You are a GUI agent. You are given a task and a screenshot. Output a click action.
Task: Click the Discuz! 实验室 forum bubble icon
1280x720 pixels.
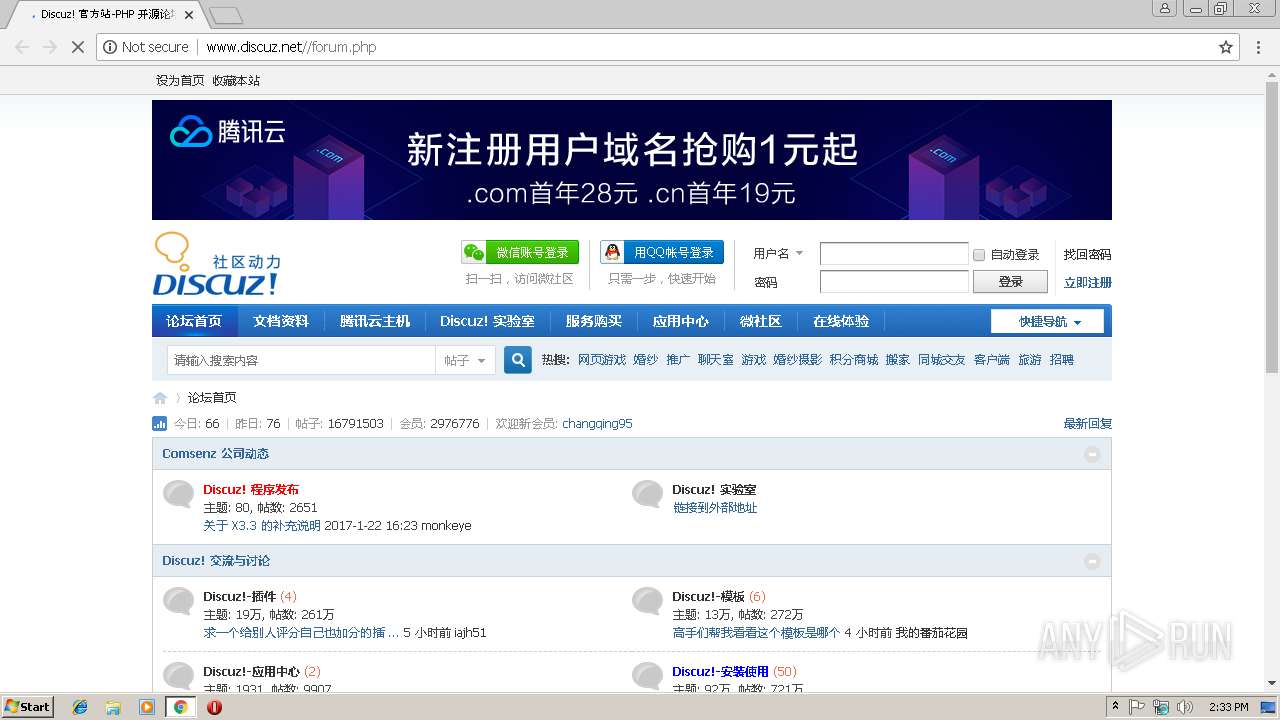[x=647, y=494]
